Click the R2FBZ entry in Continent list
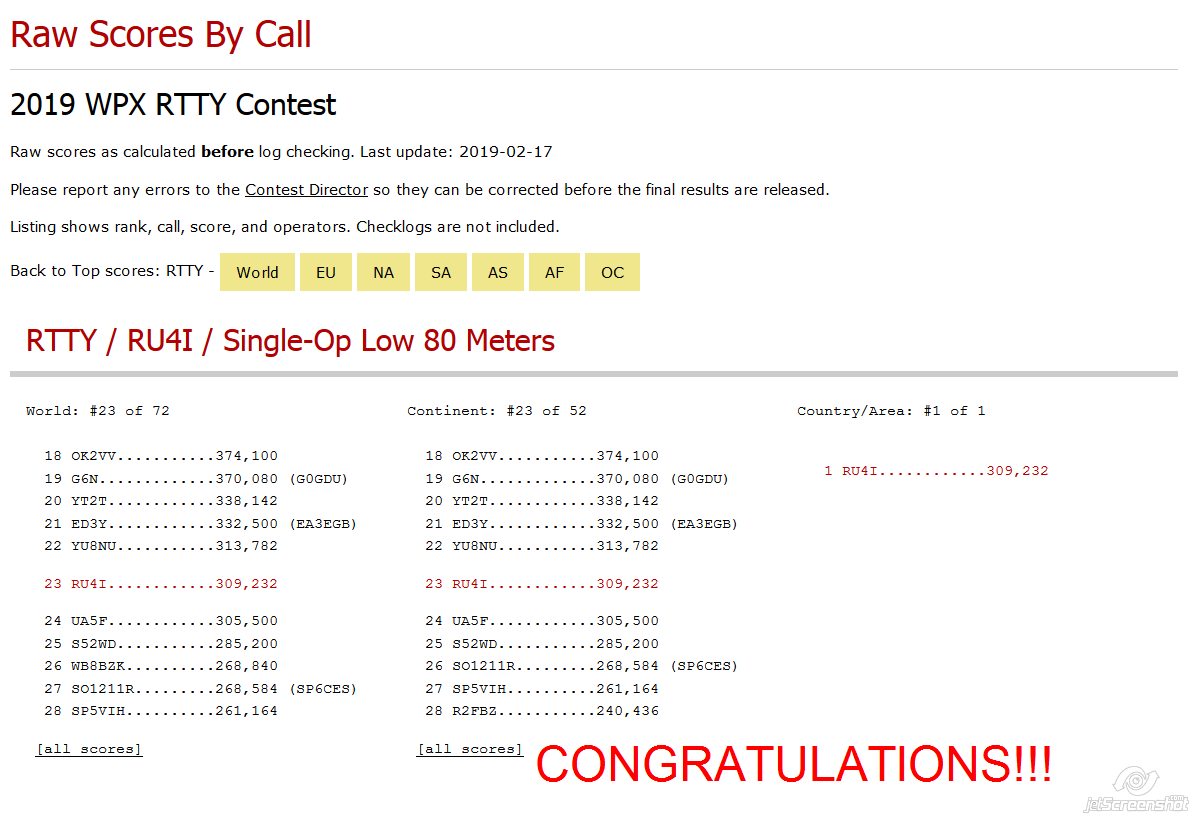 (x=541, y=711)
